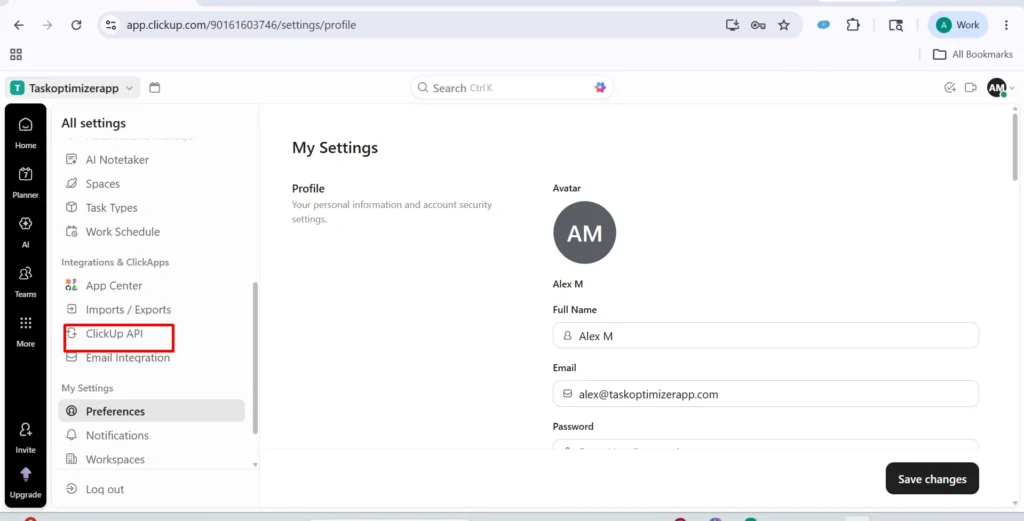The height and width of the screenshot is (521, 1024).
Task: Click the quick task check icon at top right
Action: (x=950, y=87)
